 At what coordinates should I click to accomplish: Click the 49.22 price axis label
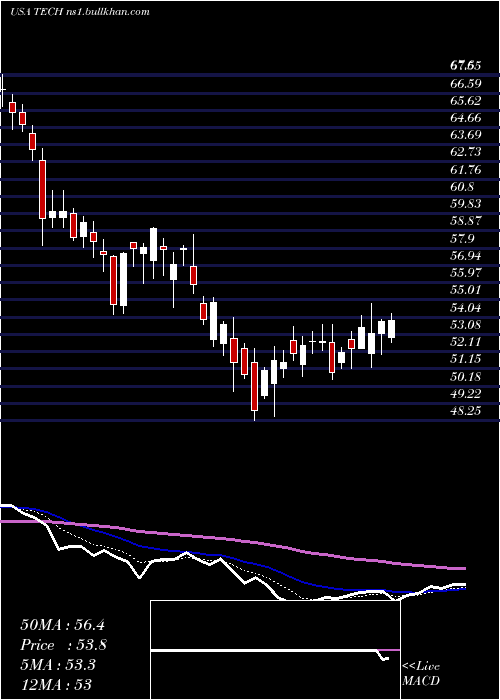tap(466, 393)
